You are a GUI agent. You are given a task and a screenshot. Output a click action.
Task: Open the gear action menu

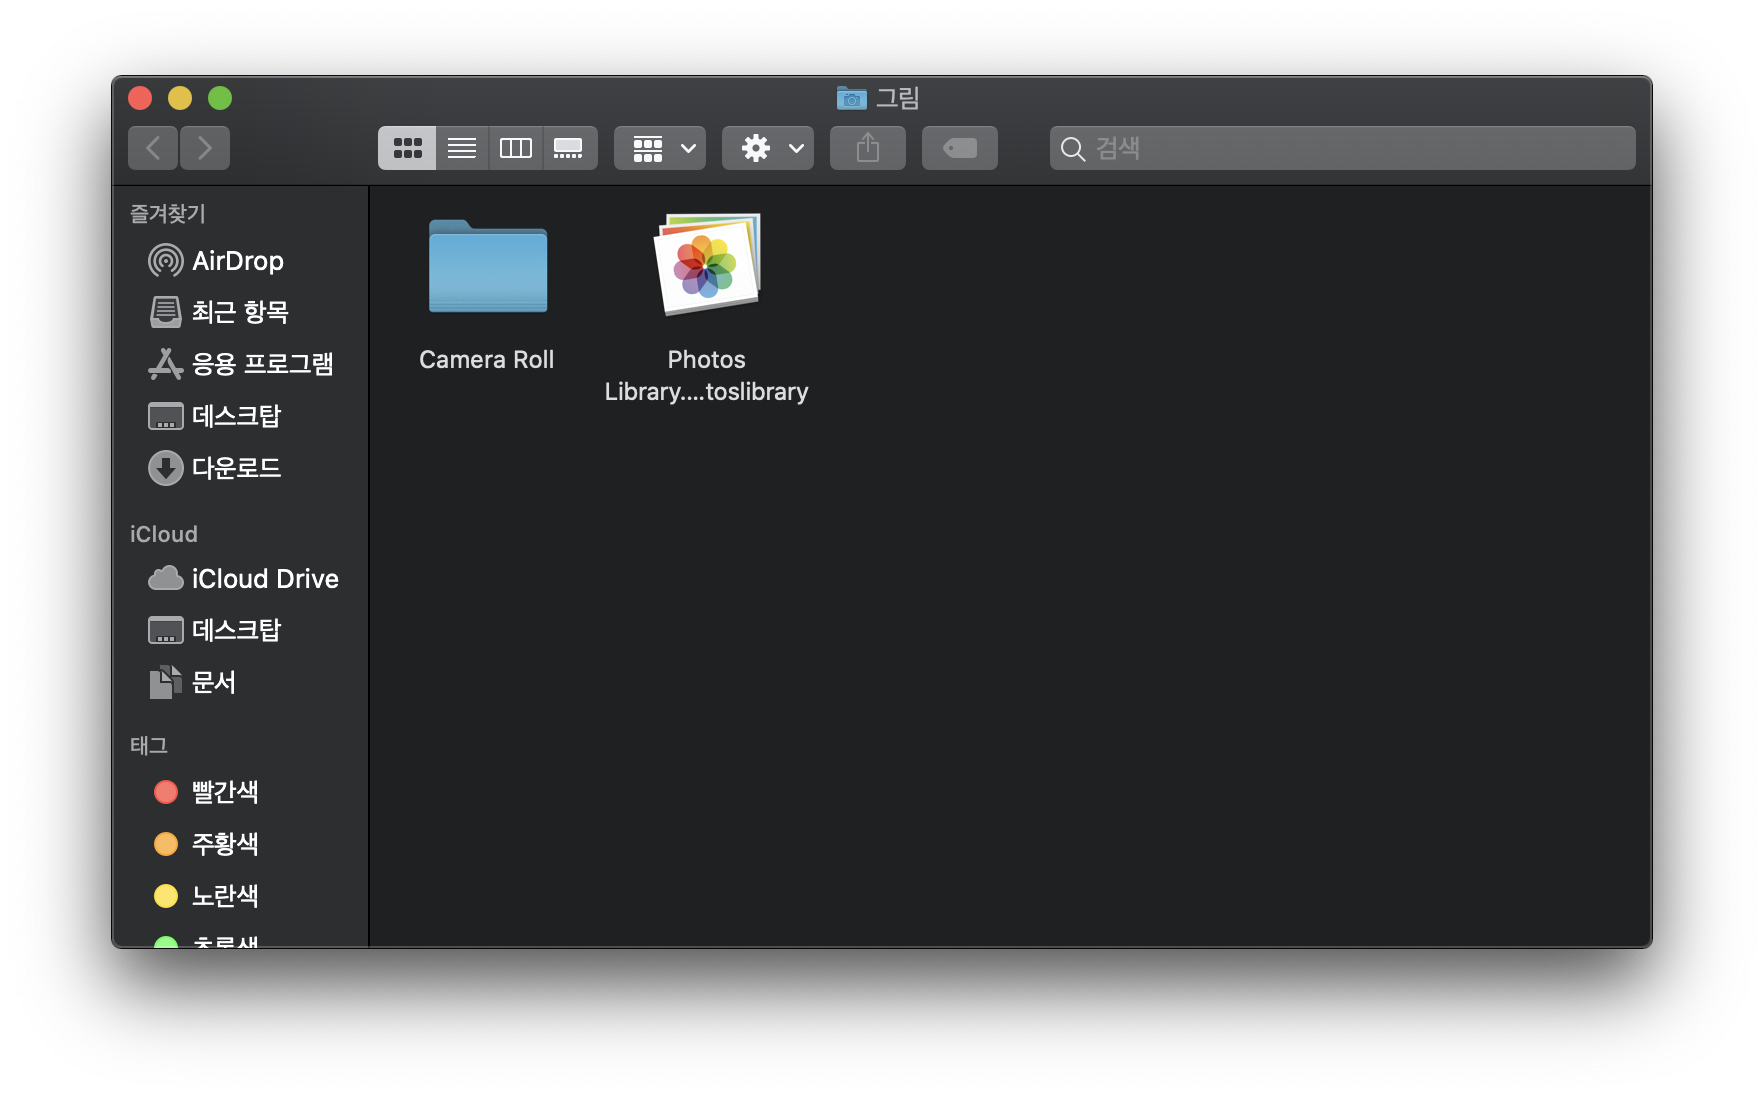pos(768,148)
